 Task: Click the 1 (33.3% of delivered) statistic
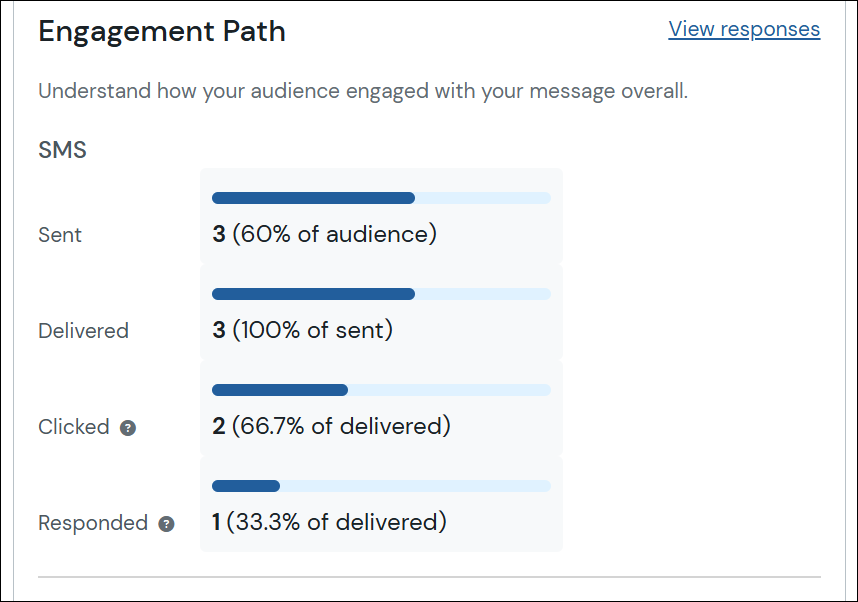(330, 522)
